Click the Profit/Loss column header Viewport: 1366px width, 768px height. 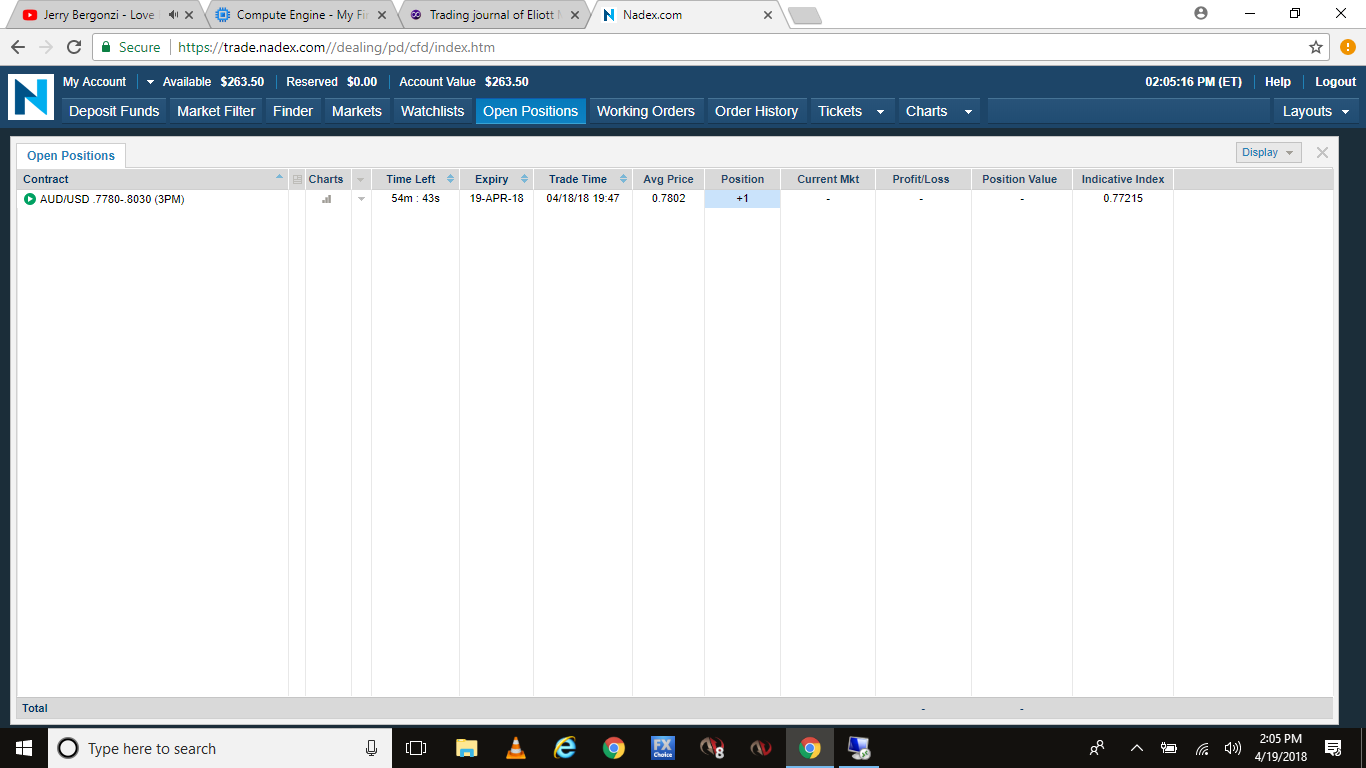(921, 179)
